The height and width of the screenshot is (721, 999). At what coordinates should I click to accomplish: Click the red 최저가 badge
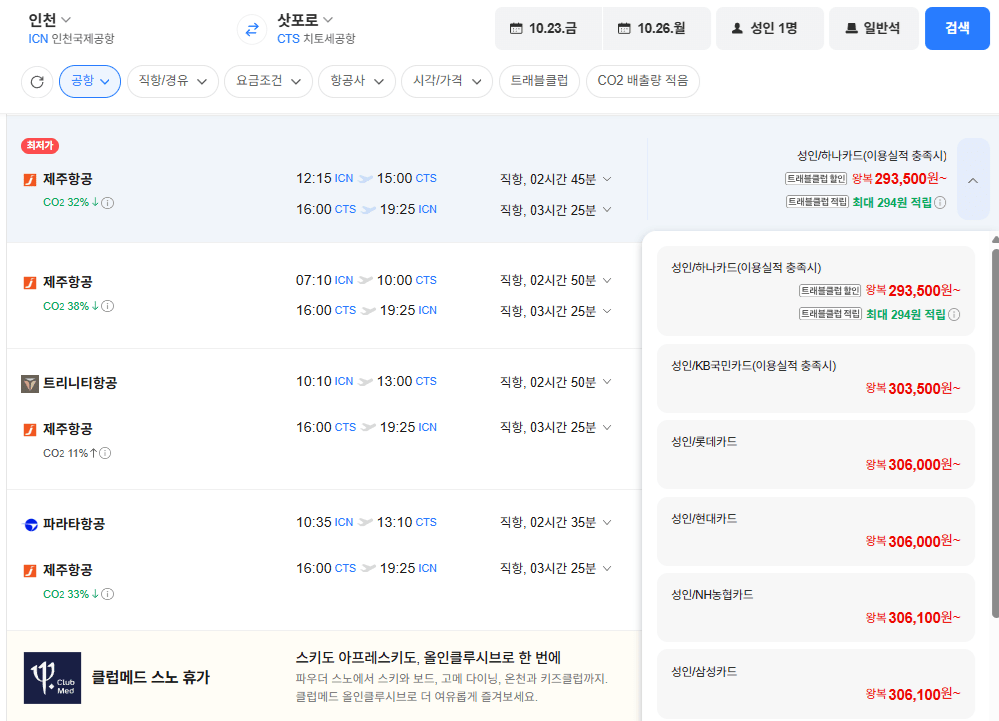pos(40,146)
